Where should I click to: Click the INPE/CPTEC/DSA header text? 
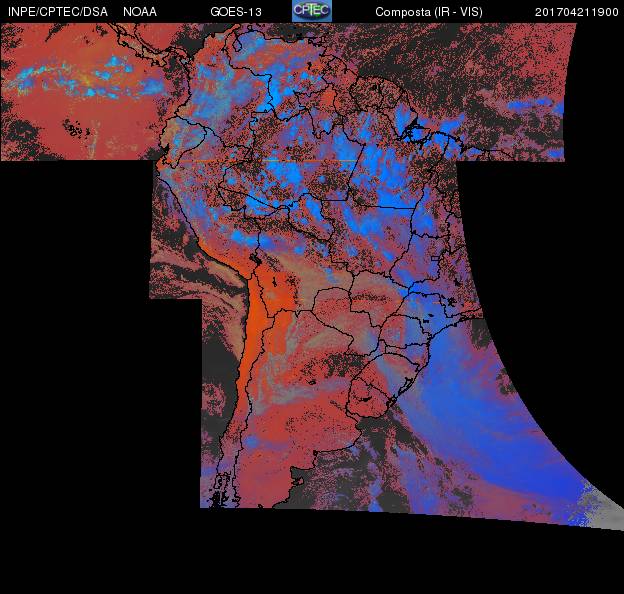point(58,12)
